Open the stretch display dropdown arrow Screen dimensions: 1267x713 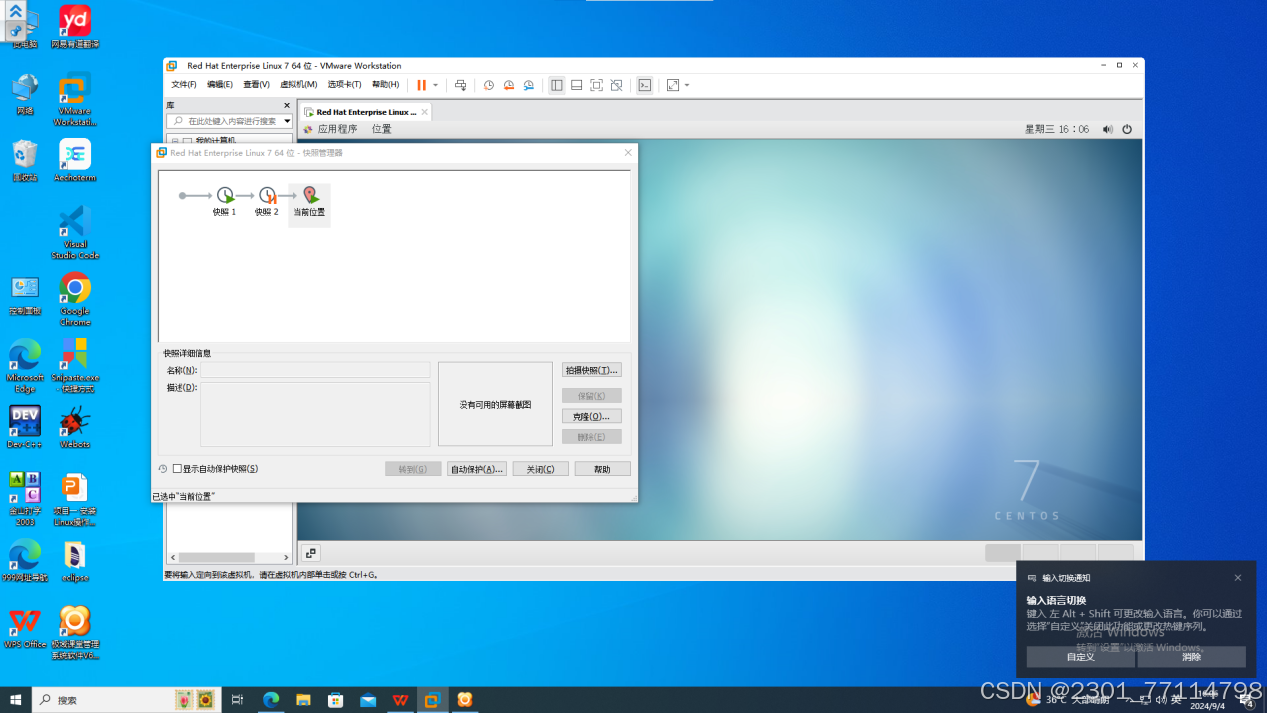point(687,85)
